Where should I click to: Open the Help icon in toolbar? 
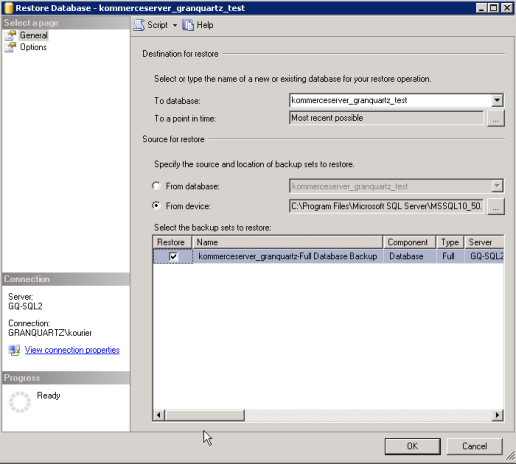[188, 25]
